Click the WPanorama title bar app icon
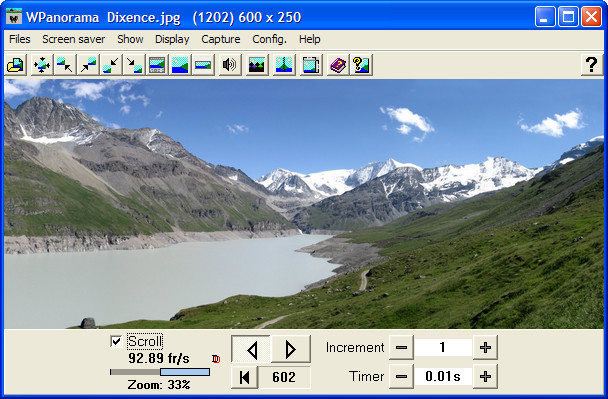This screenshot has height=399, width=608. pos(14,17)
